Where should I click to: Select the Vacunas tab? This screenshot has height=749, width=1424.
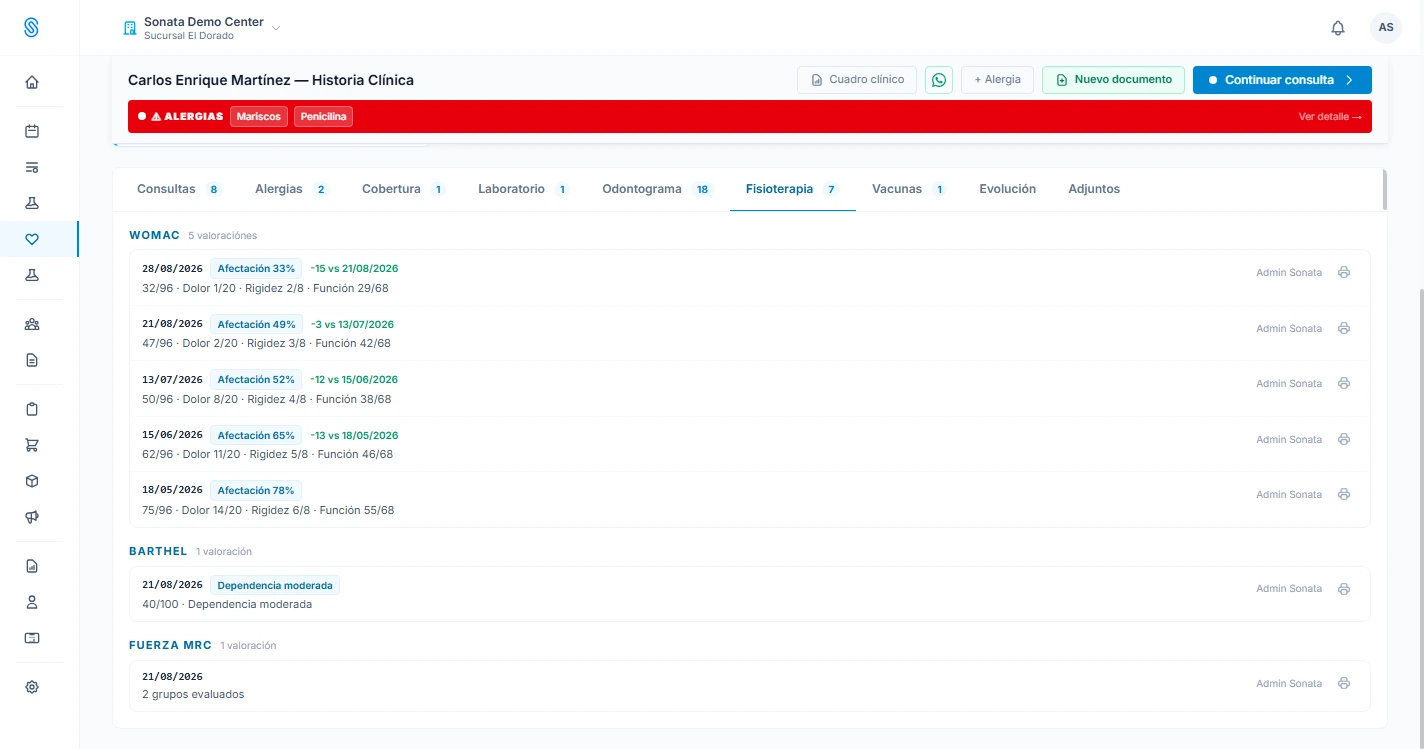(908, 189)
